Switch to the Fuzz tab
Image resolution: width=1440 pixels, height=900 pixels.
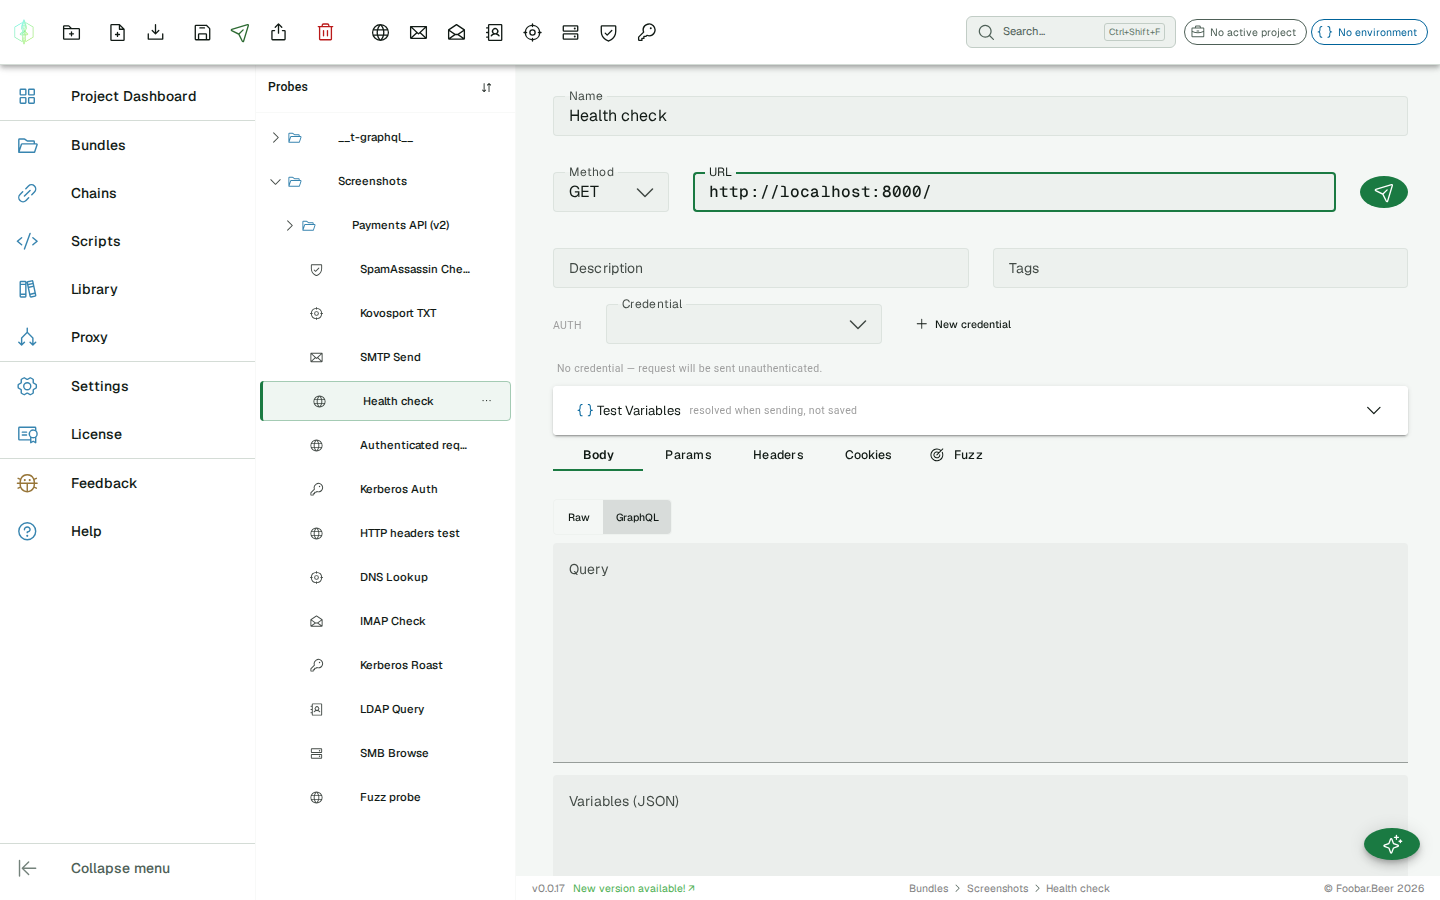[957, 455]
